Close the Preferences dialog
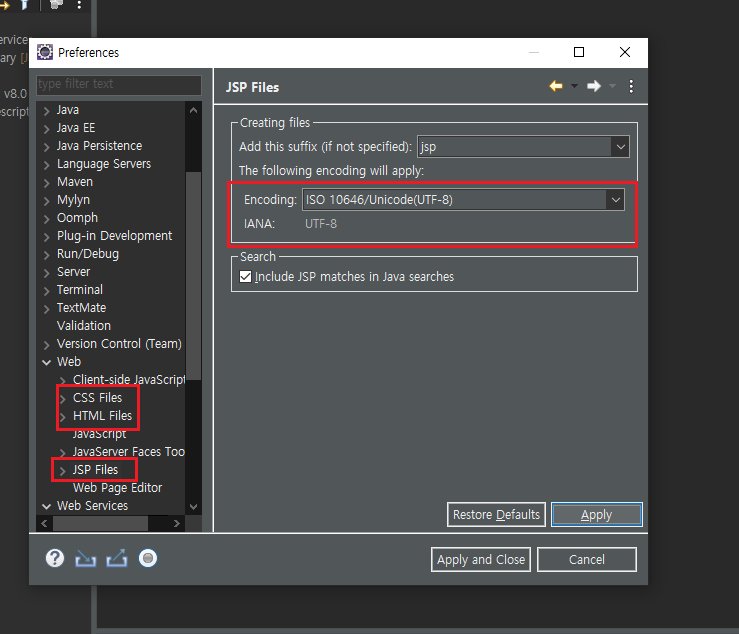Screen dimensions: 739x634 [x=624, y=52]
